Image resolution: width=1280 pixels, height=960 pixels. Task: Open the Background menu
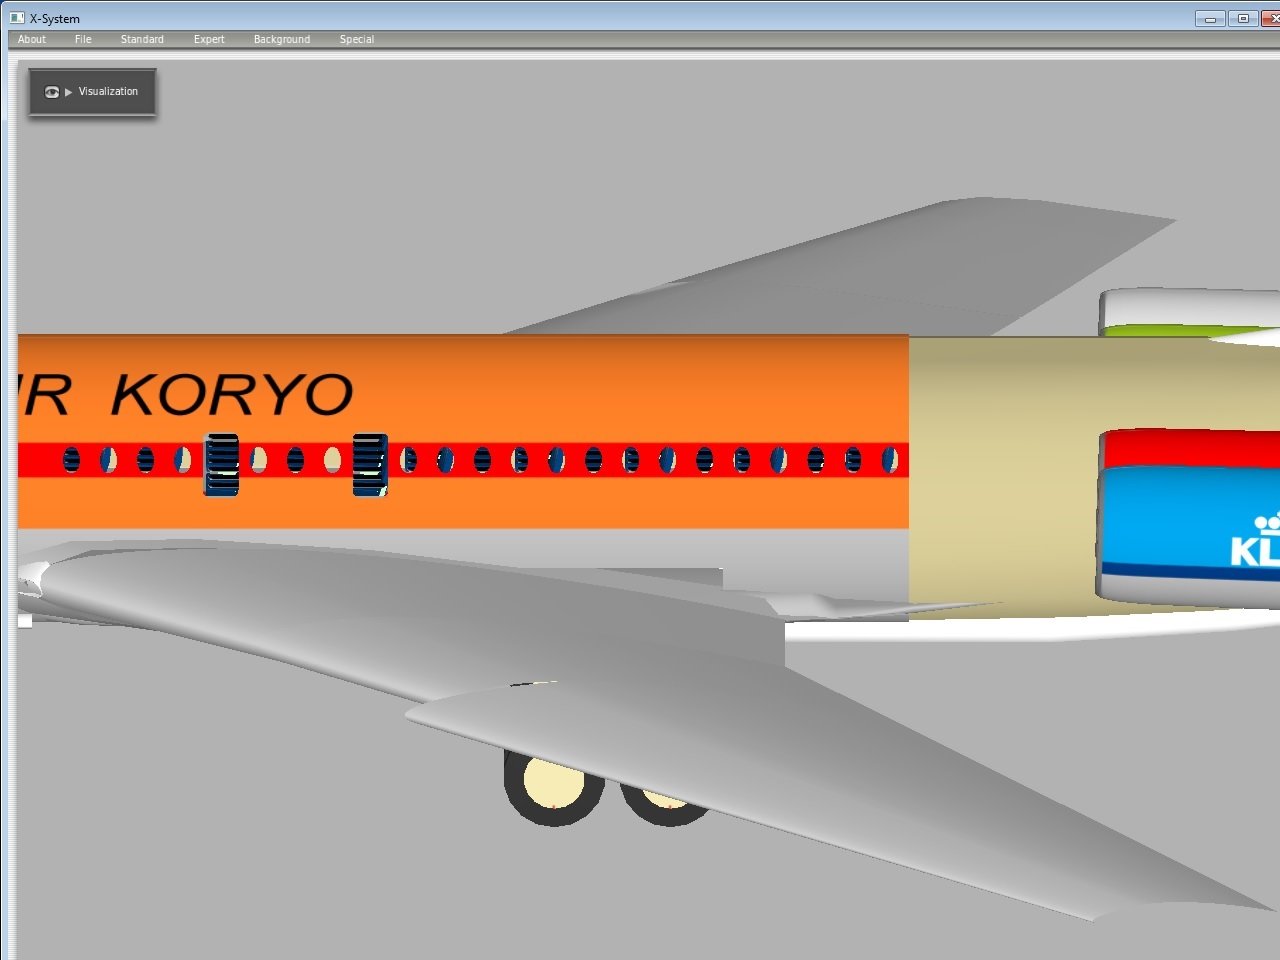(282, 39)
